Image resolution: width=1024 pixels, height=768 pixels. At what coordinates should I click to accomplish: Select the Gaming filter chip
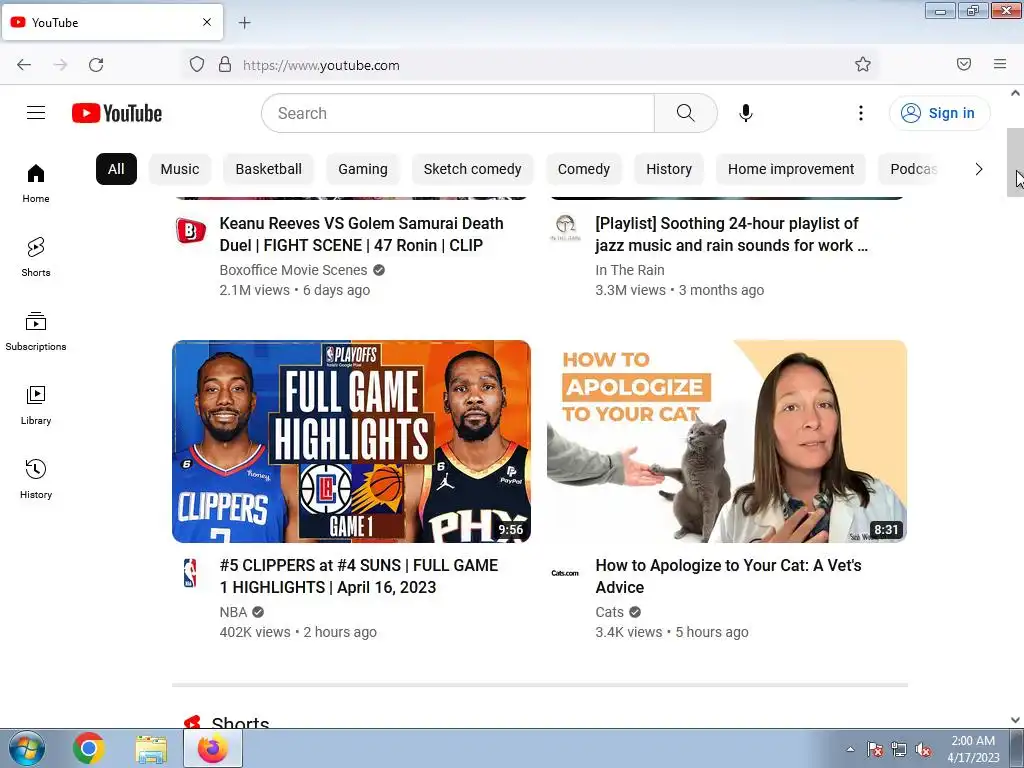tap(362, 169)
